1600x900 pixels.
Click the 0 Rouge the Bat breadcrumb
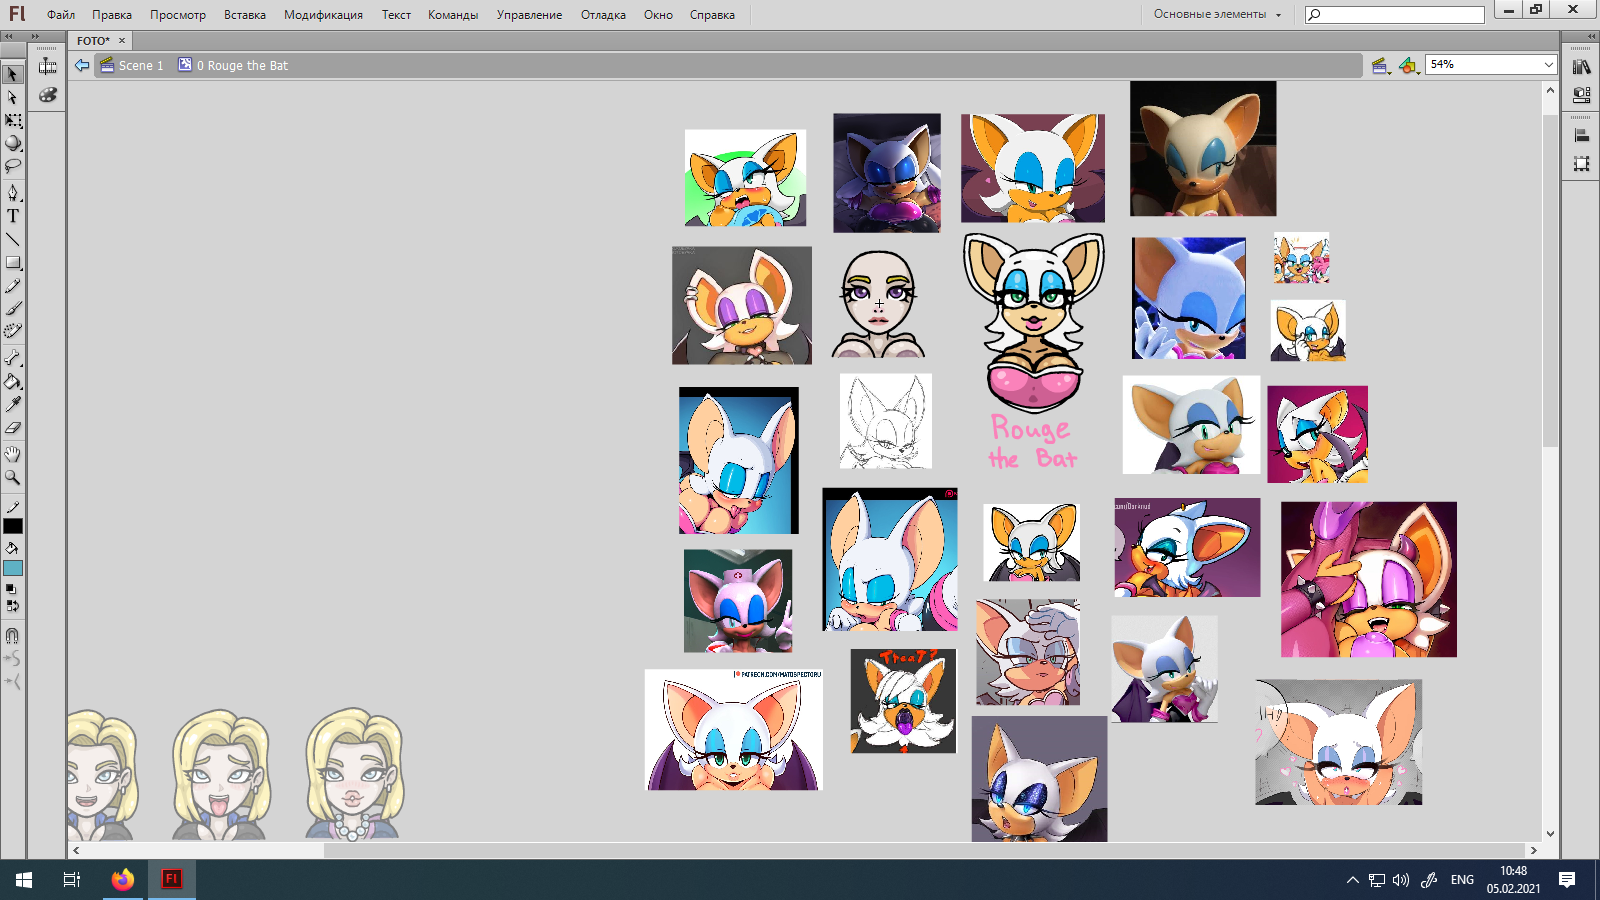[233, 66]
